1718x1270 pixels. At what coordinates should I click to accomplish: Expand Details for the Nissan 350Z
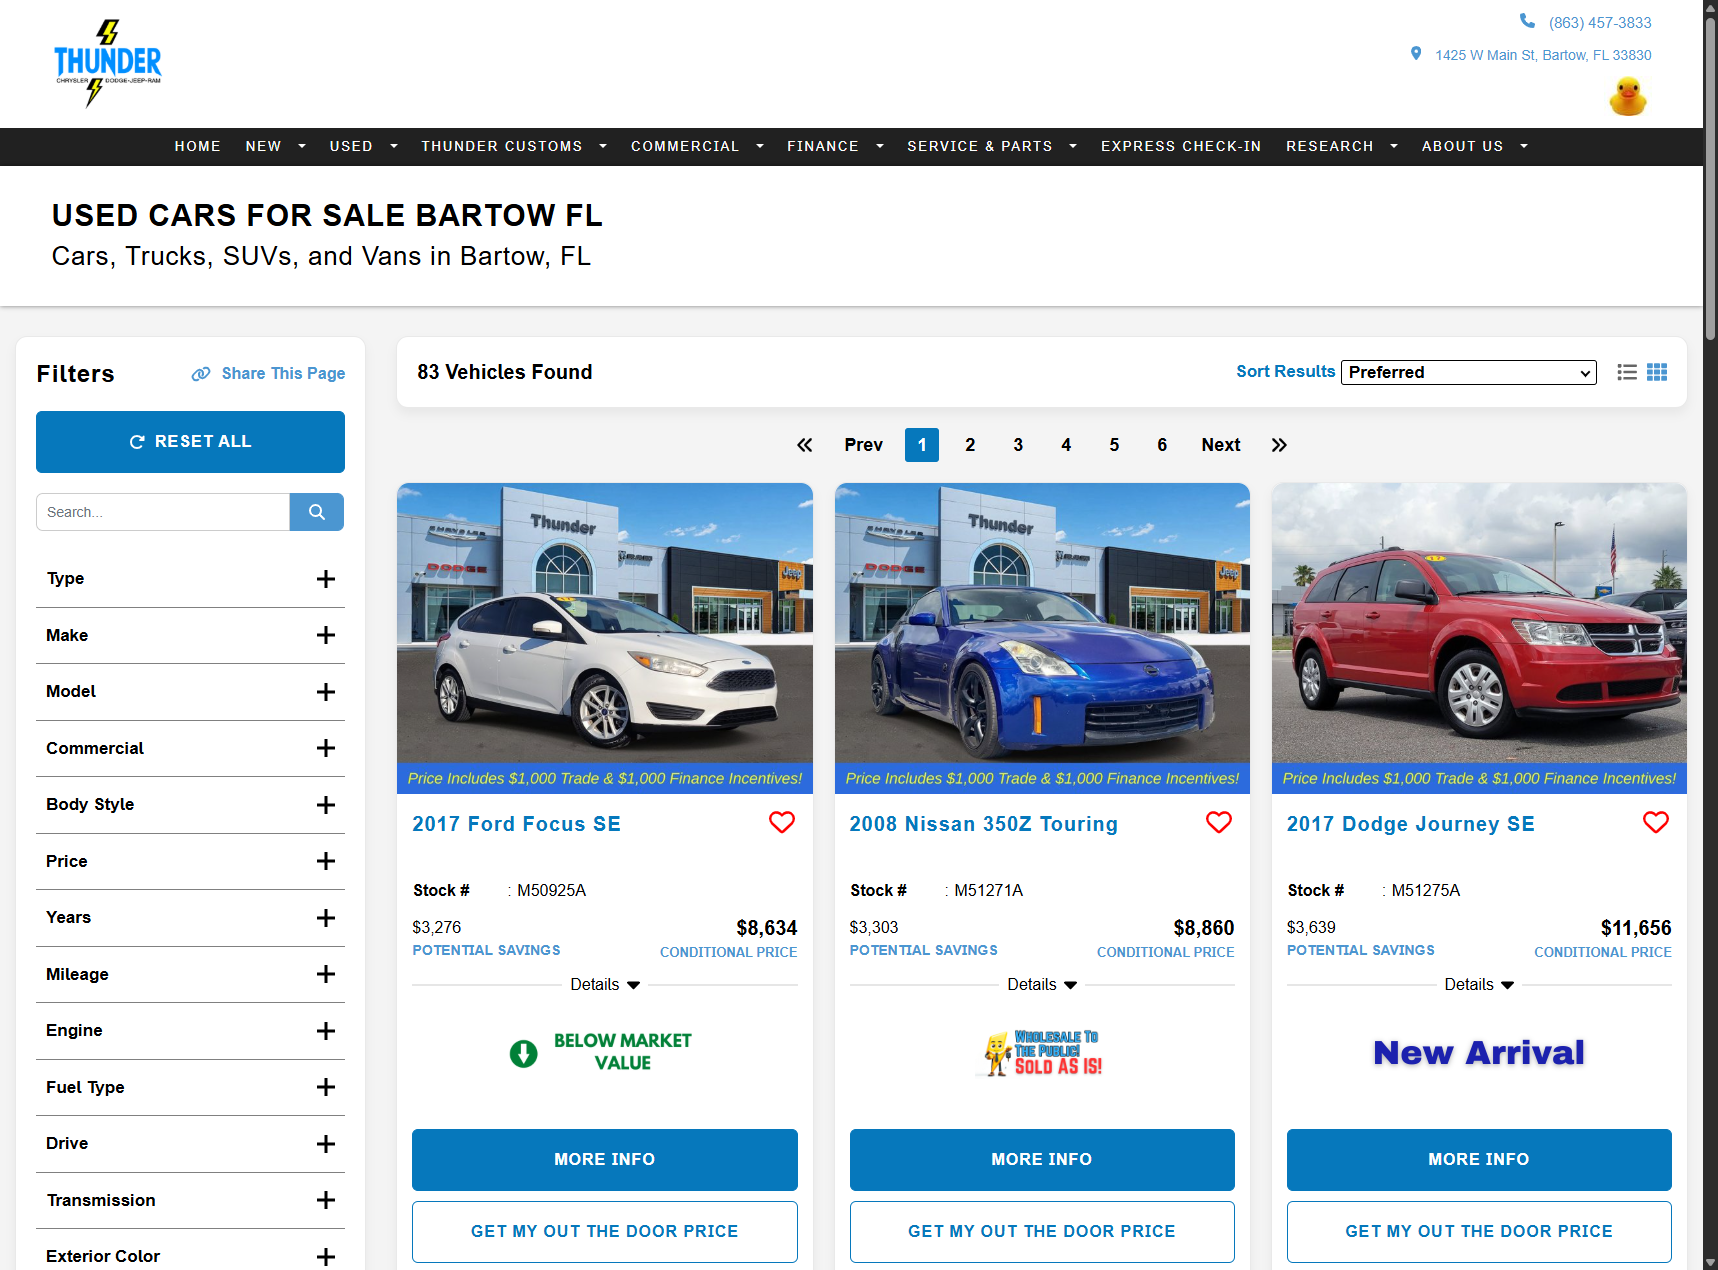click(1041, 985)
